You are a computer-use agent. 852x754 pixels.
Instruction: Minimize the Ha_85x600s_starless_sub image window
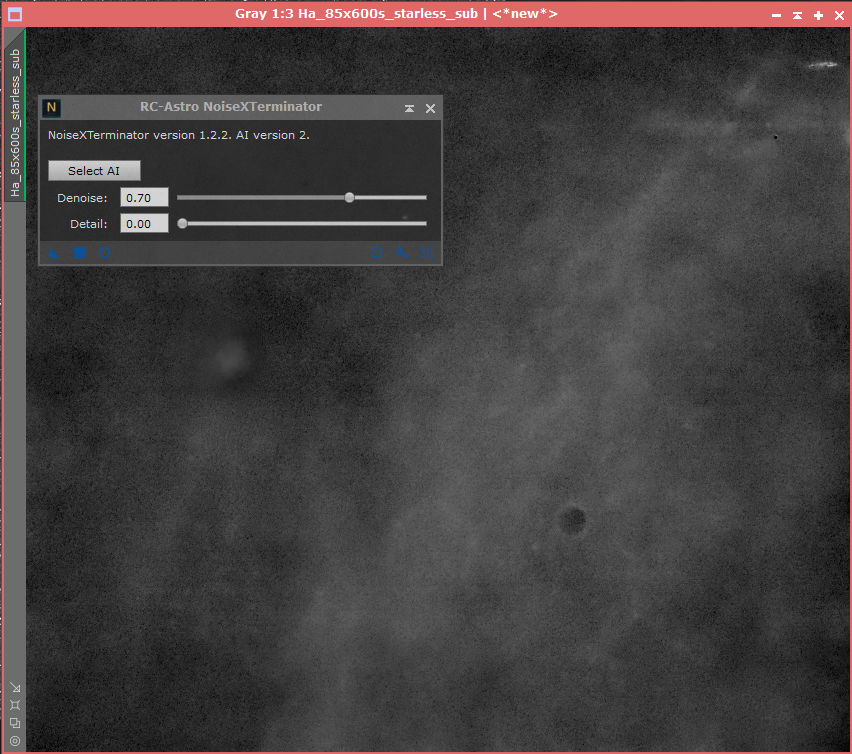(x=776, y=16)
